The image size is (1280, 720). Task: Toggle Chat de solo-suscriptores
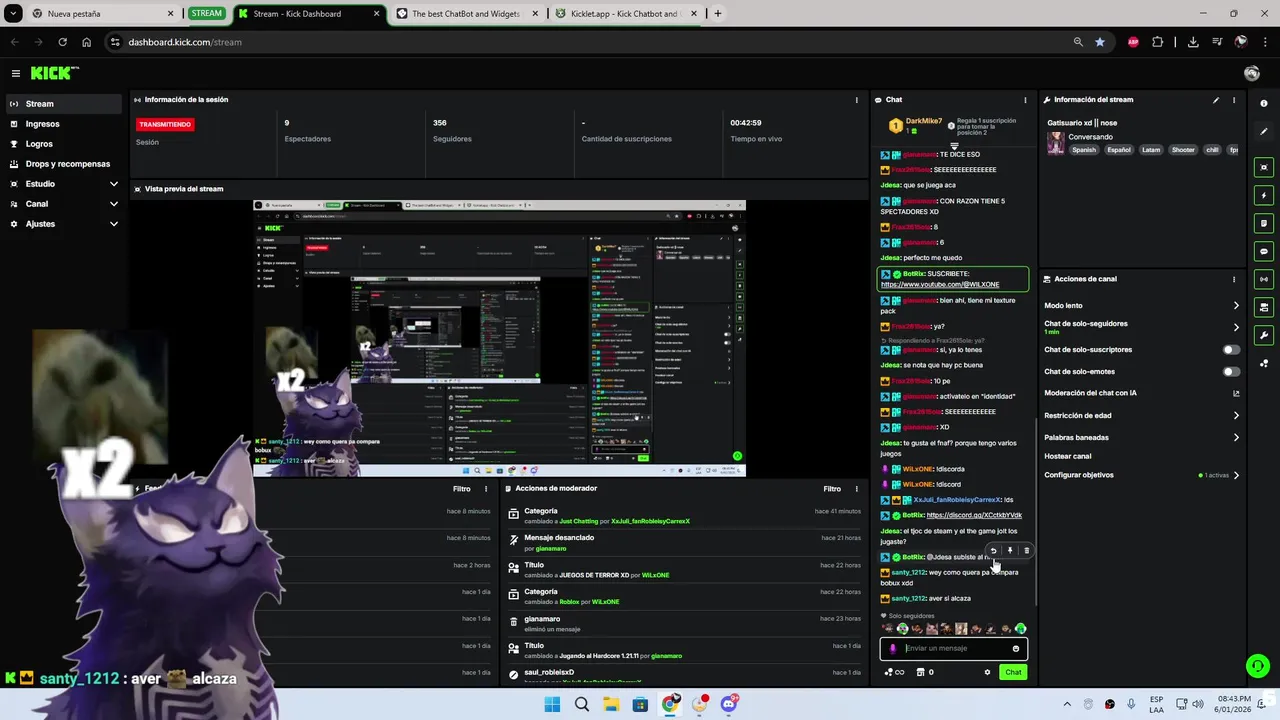click(x=1231, y=350)
